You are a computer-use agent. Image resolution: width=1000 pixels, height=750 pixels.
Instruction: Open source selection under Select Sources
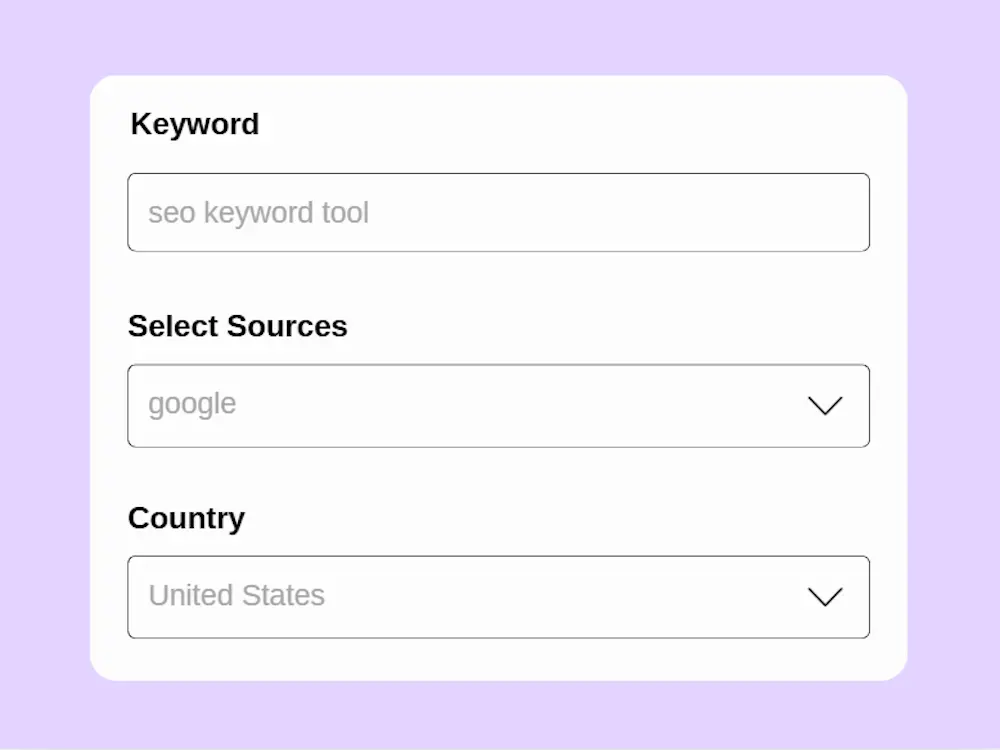point(498,406)
